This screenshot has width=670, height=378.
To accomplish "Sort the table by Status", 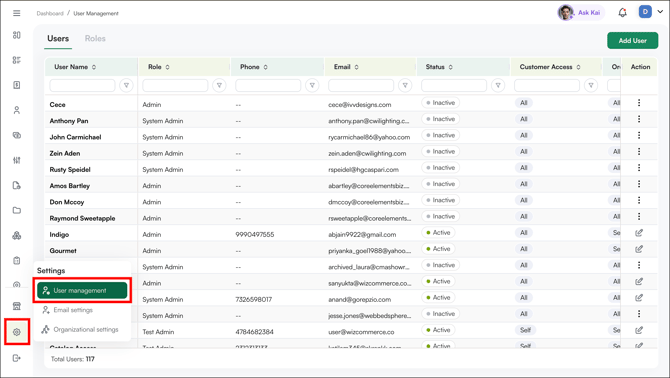I will click(450, 67).
